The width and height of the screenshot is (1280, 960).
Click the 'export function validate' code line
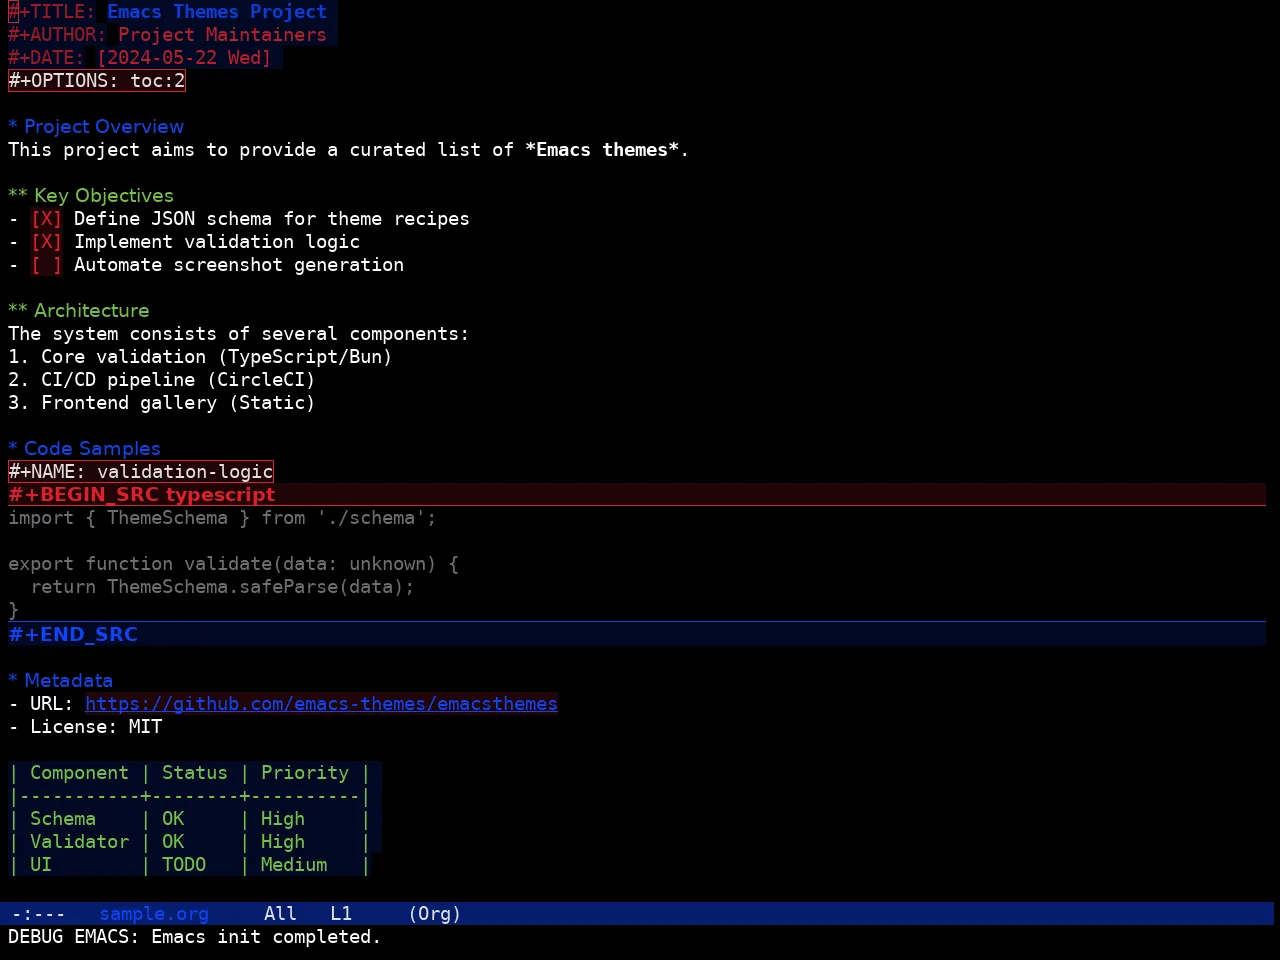[x=233, y=564]
